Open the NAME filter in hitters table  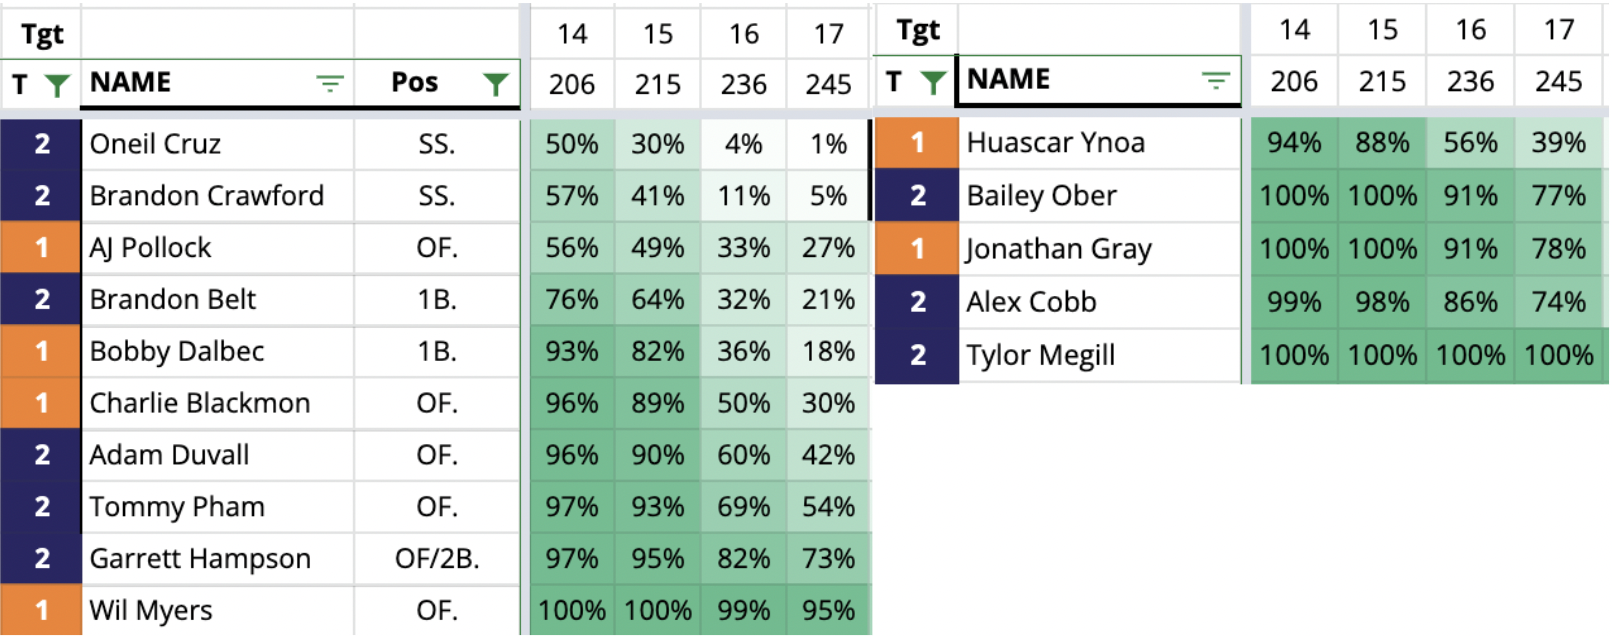[x=330, y=83]
